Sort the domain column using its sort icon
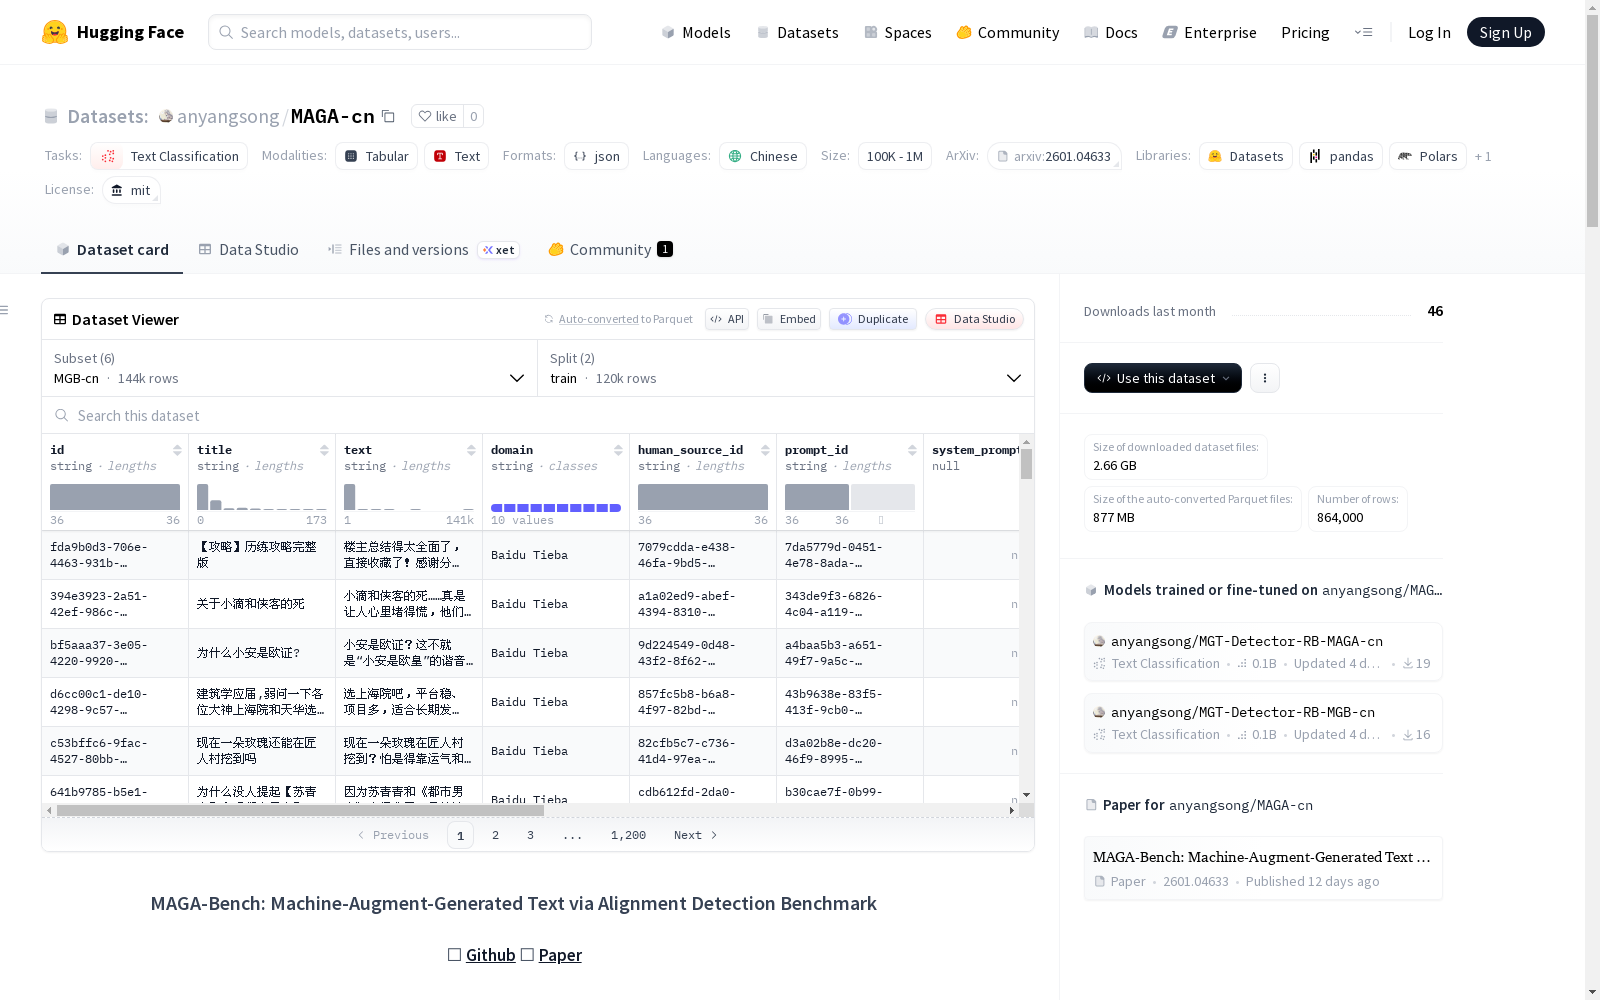 (618, 450)
